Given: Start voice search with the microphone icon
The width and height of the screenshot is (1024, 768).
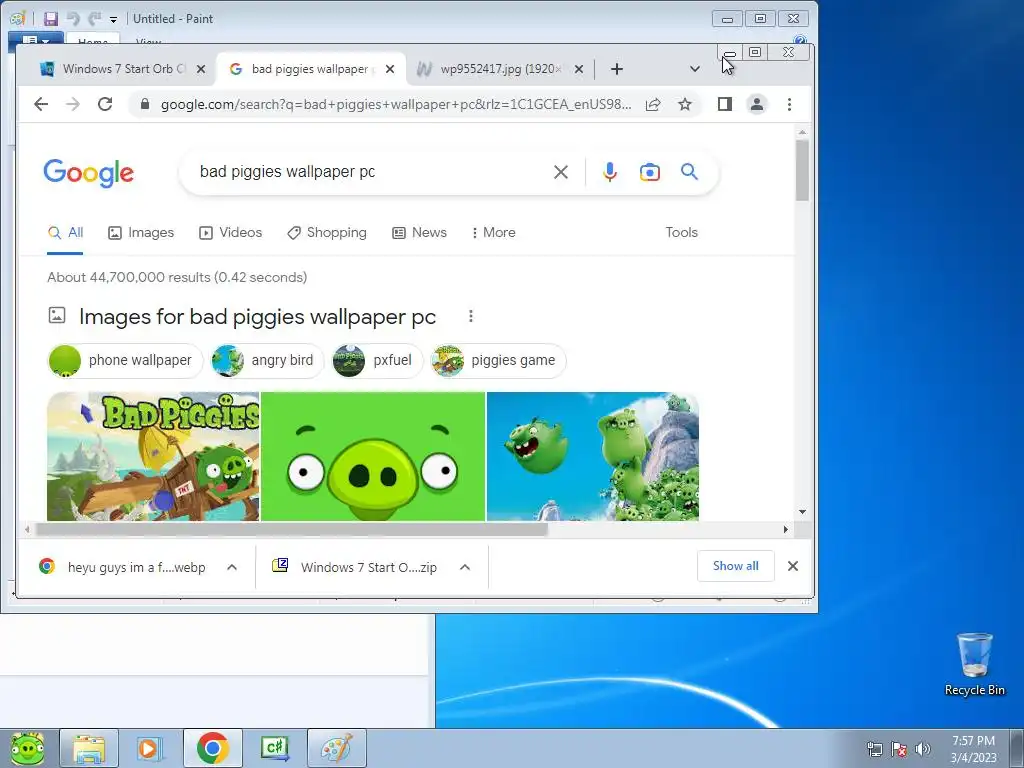Looking at the screenshot, I should coord(609,172).
